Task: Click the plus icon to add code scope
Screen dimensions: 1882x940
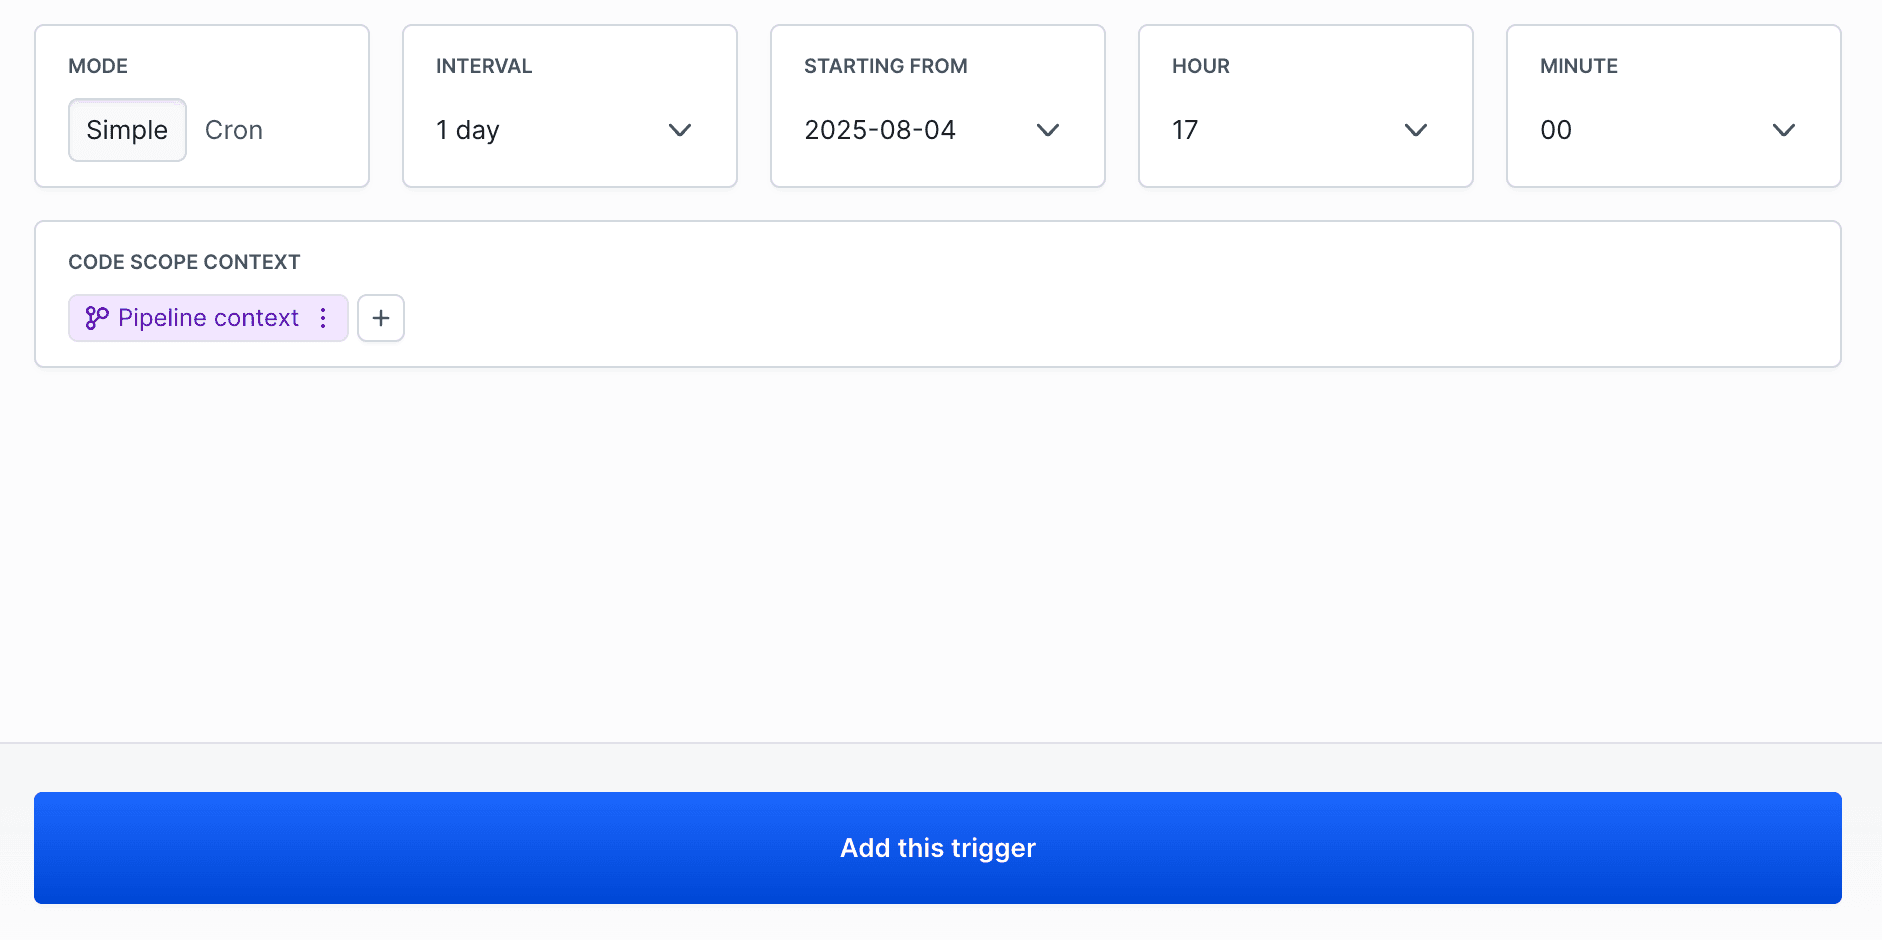Action: tap(381, 318)
